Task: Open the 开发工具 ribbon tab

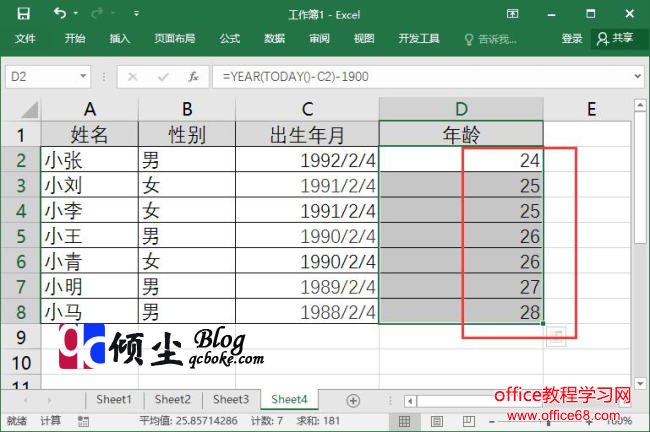Action: (419, 39)
